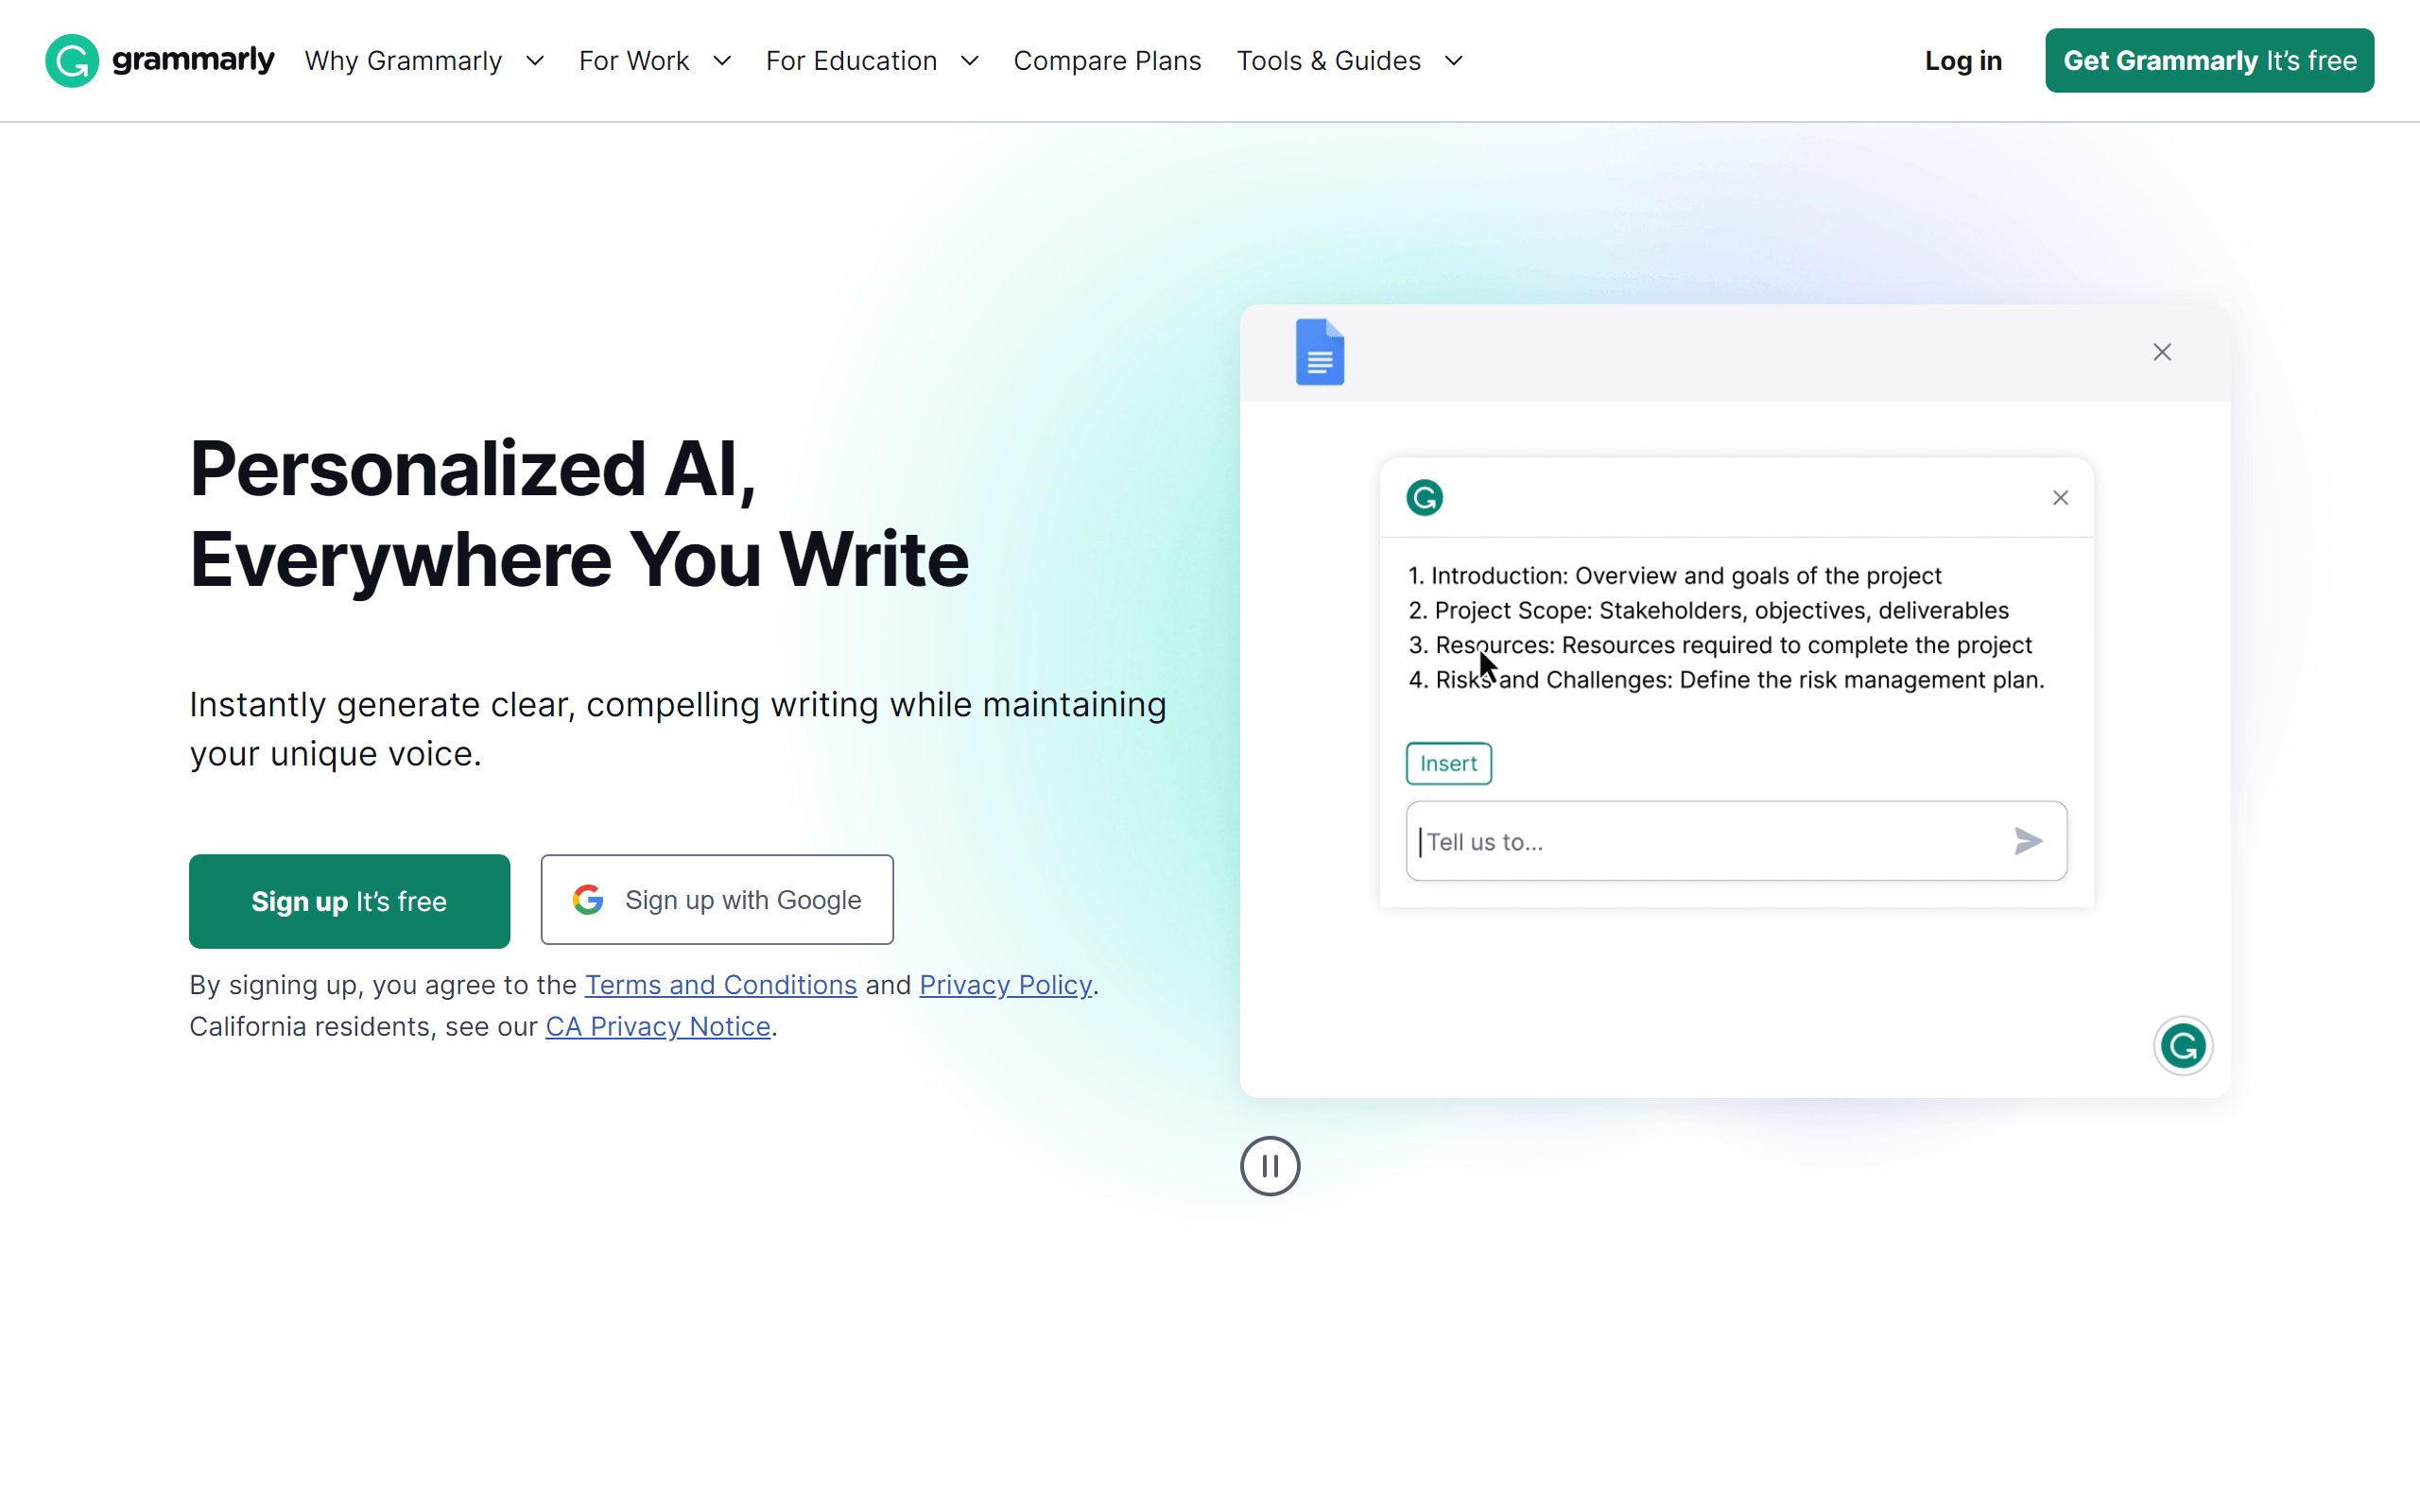This screenshot has width=2420, height=1512.
Task: Expand the Tools & Guides chevron
Action: coord(1454,61)
